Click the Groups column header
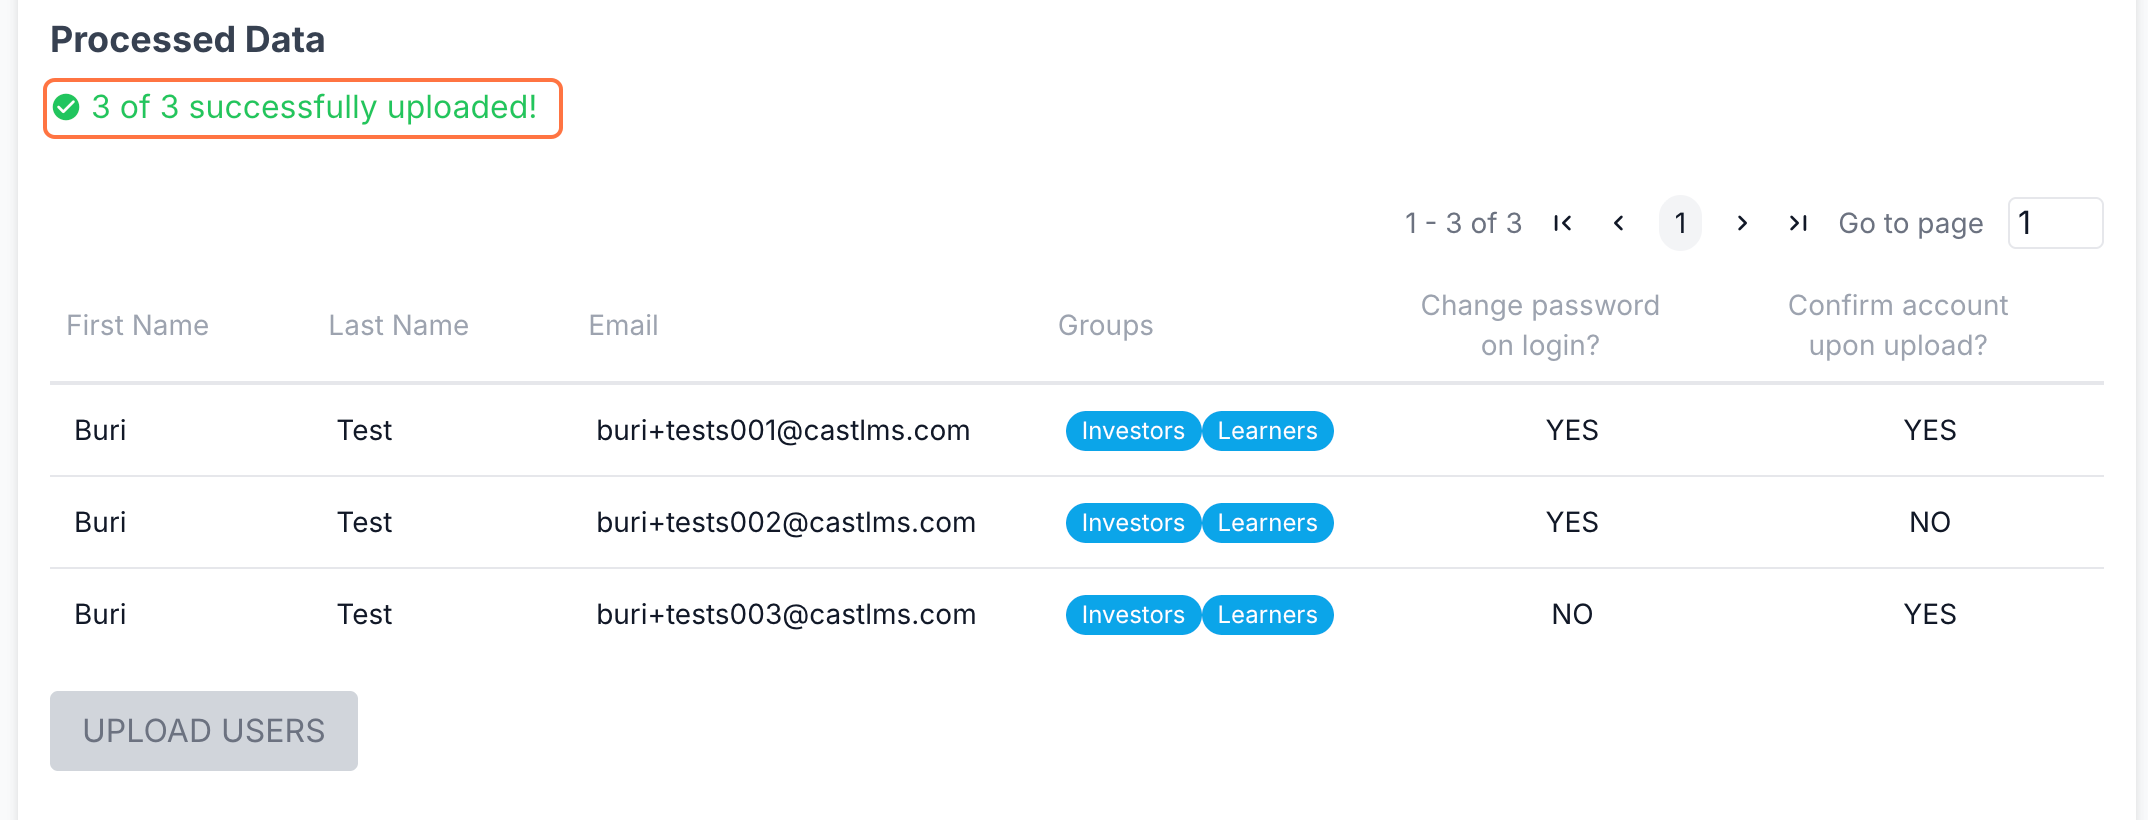This screenshot has height=820, width=2148. (1105, 325)
